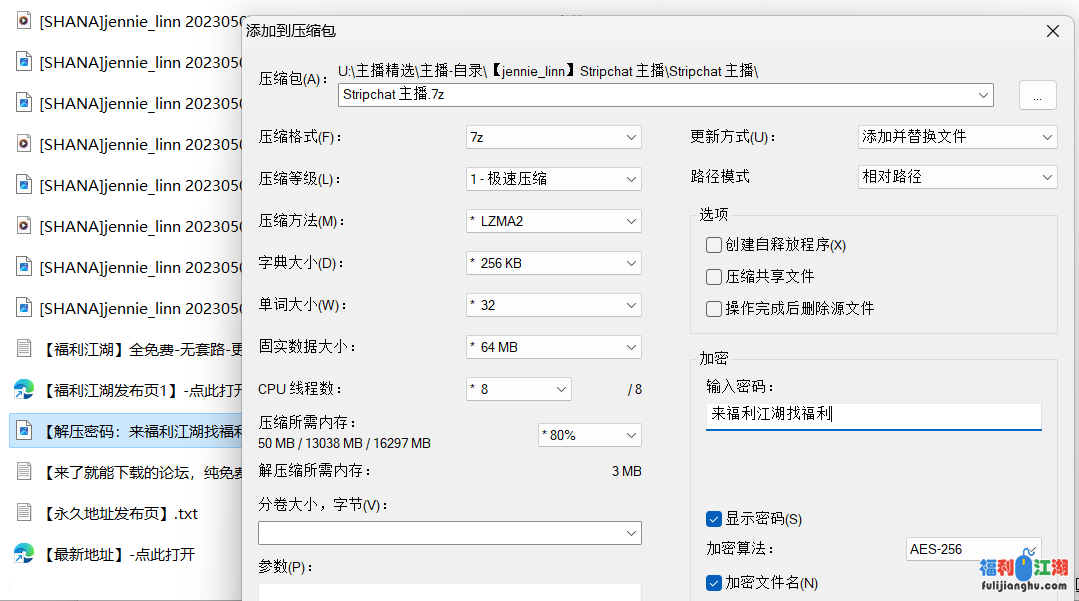
Task: Click the 分卷大小 input box
Action: coord(449,533)
